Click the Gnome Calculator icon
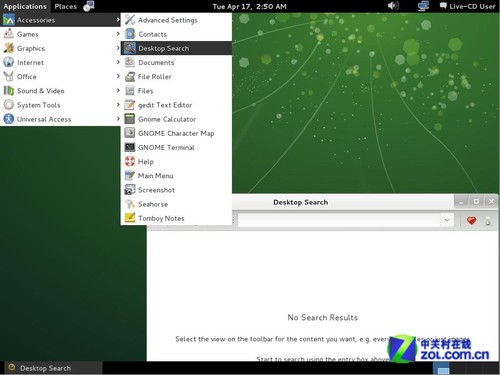500x375 pixels. click(x=130, y=119)
